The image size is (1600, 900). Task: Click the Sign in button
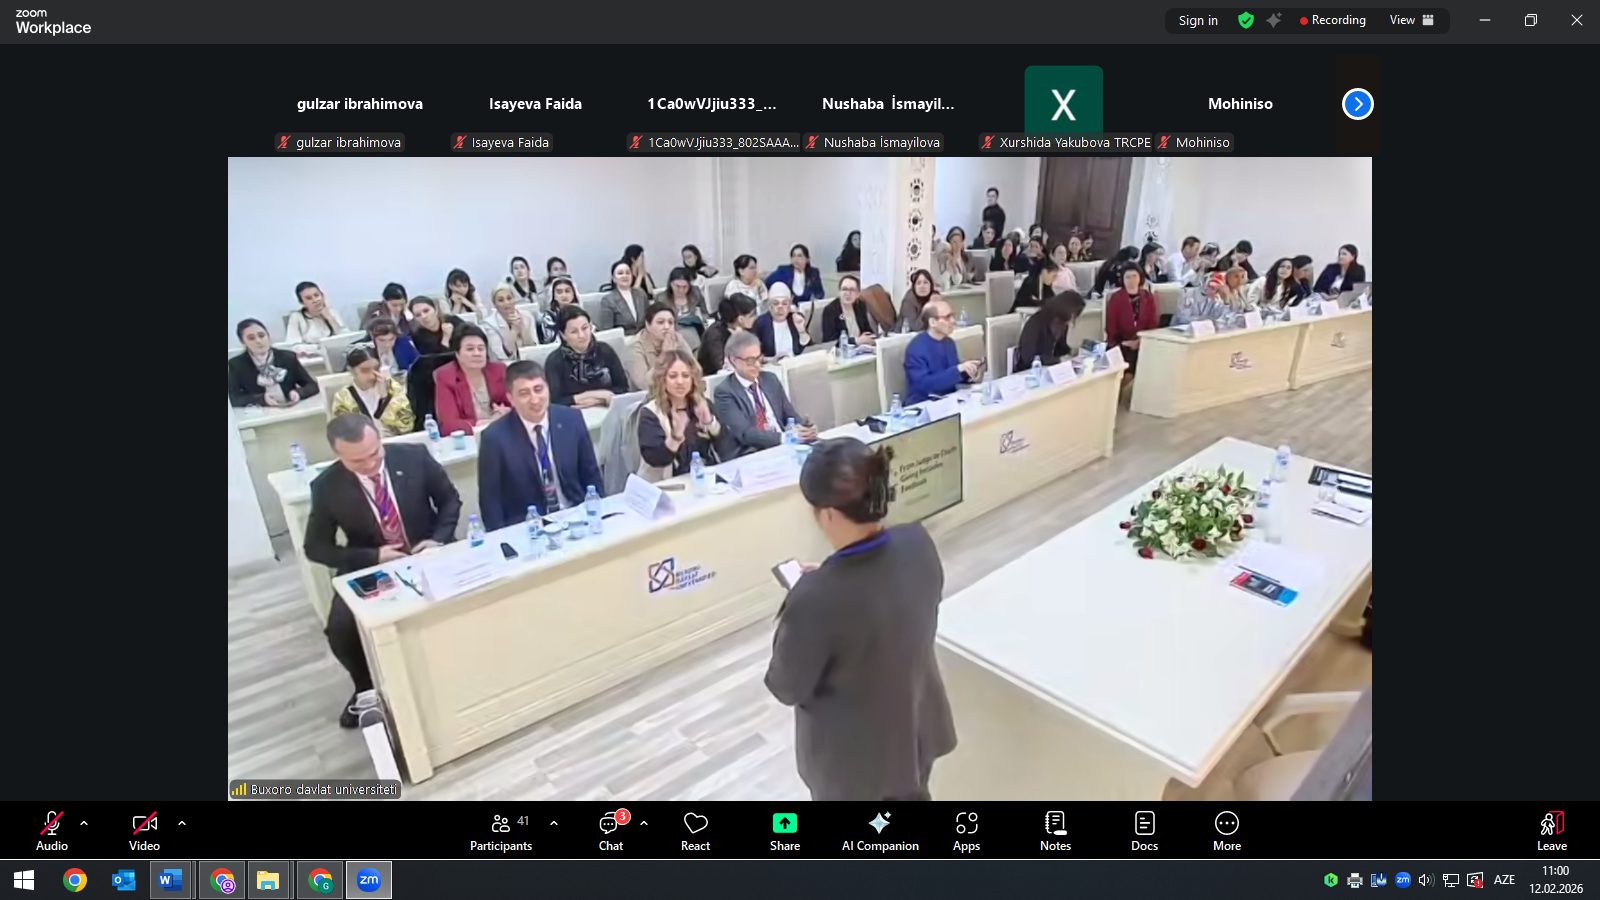1198,20
